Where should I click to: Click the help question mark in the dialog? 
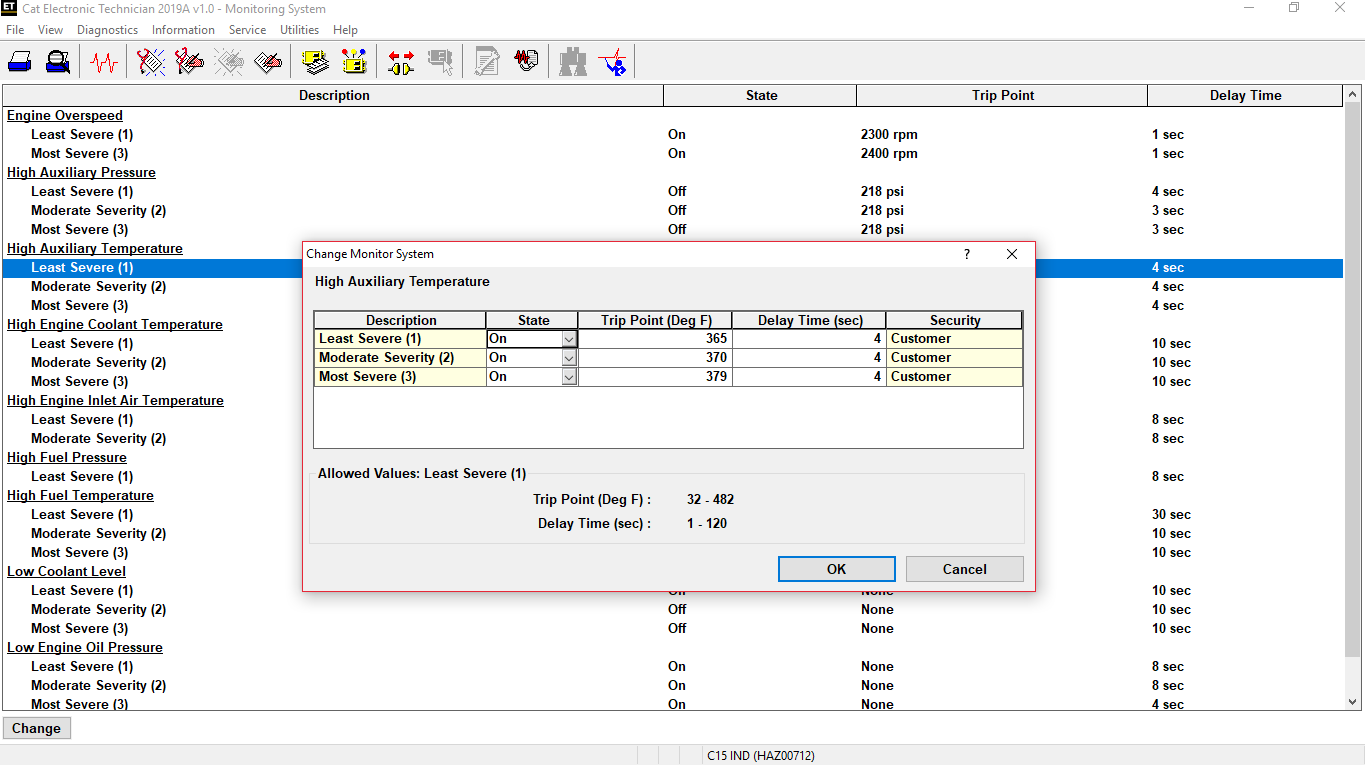pyautogui.click(x=966, y=254)
